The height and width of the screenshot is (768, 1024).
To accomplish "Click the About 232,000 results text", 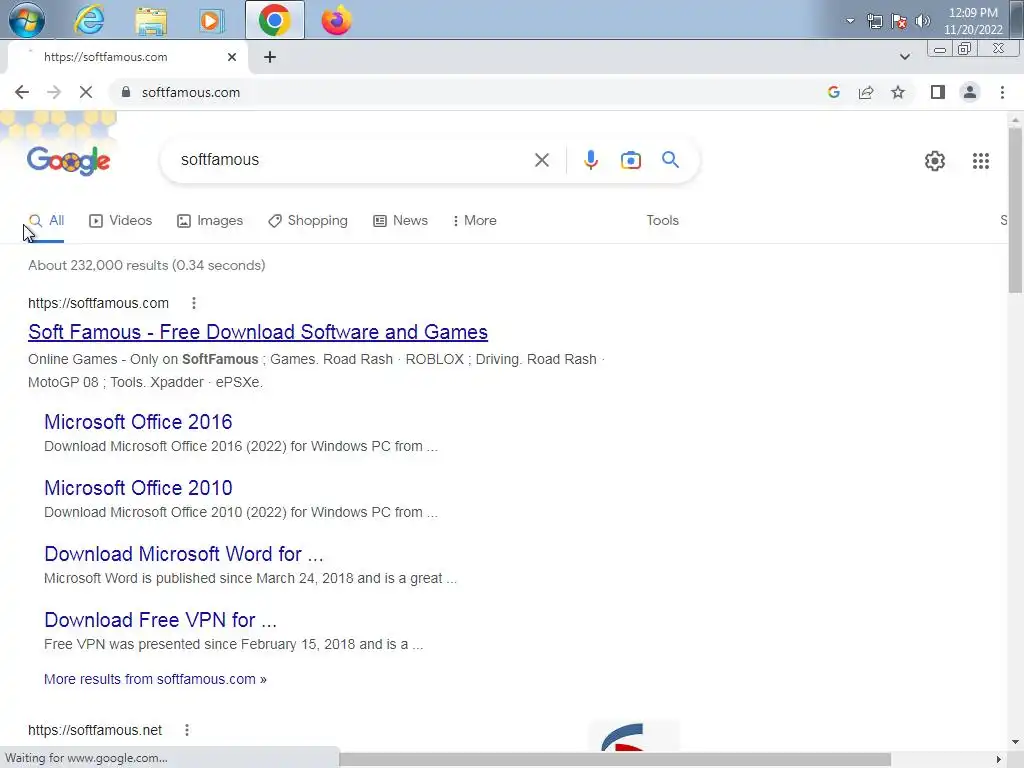I will [146, 265].
